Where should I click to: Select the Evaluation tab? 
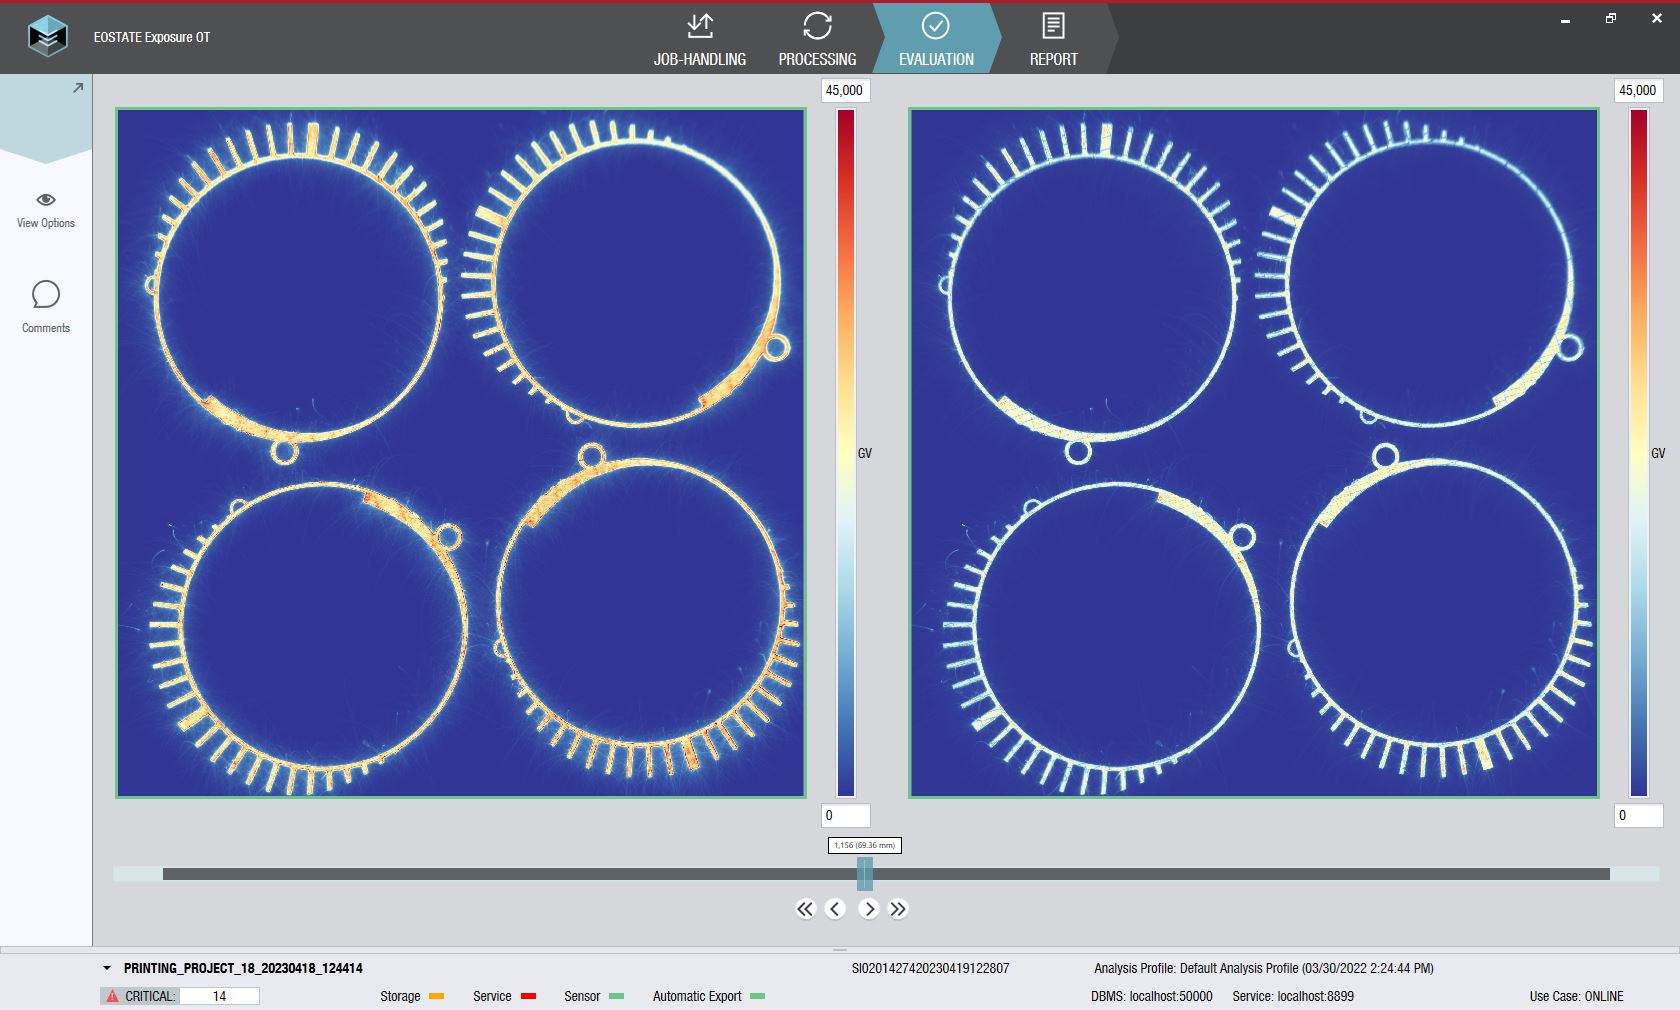tap(935, 40)
